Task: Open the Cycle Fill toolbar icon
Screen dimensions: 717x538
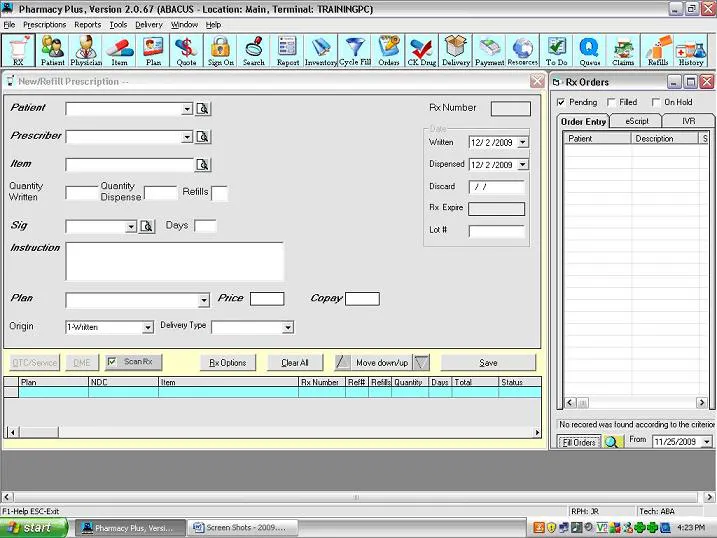Action: (x=355, y=50)
